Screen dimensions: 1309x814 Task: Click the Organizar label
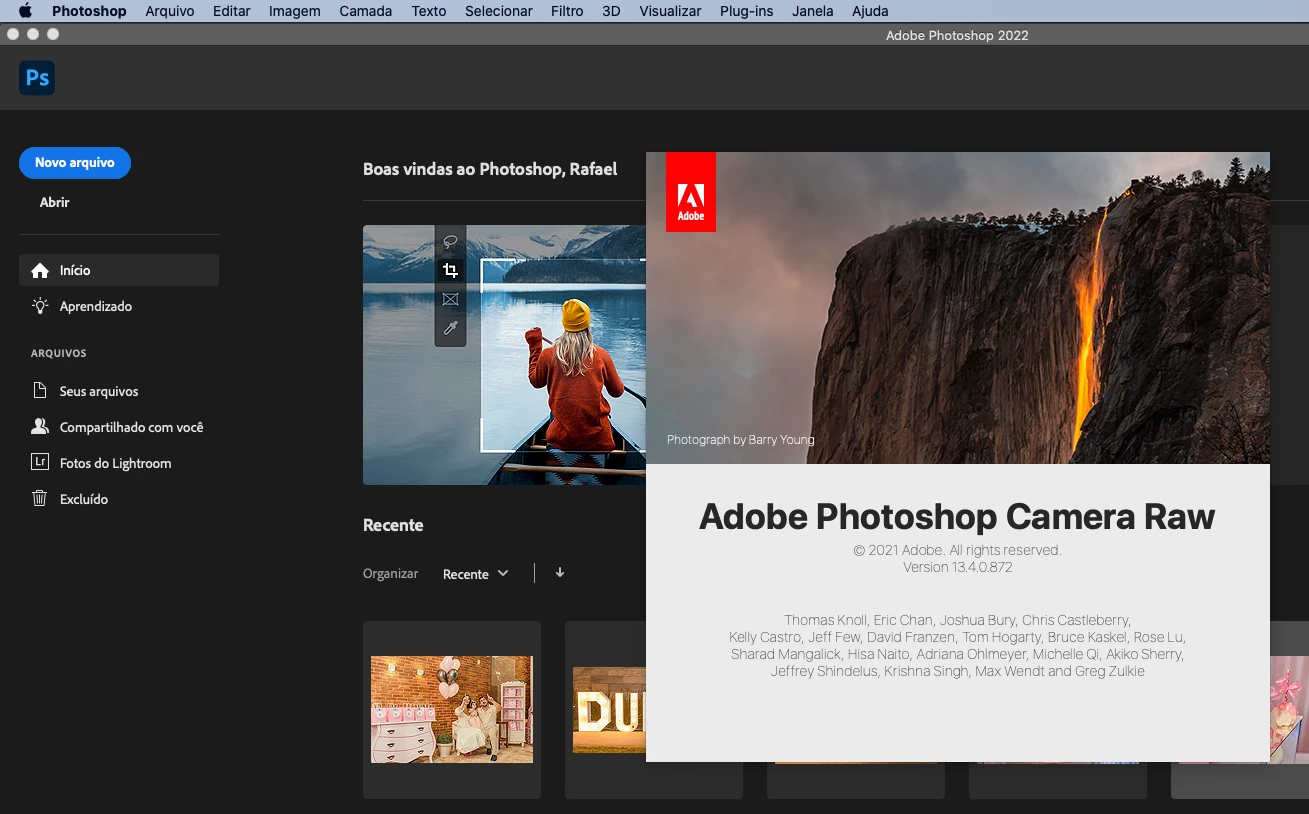tap(390, 574)
